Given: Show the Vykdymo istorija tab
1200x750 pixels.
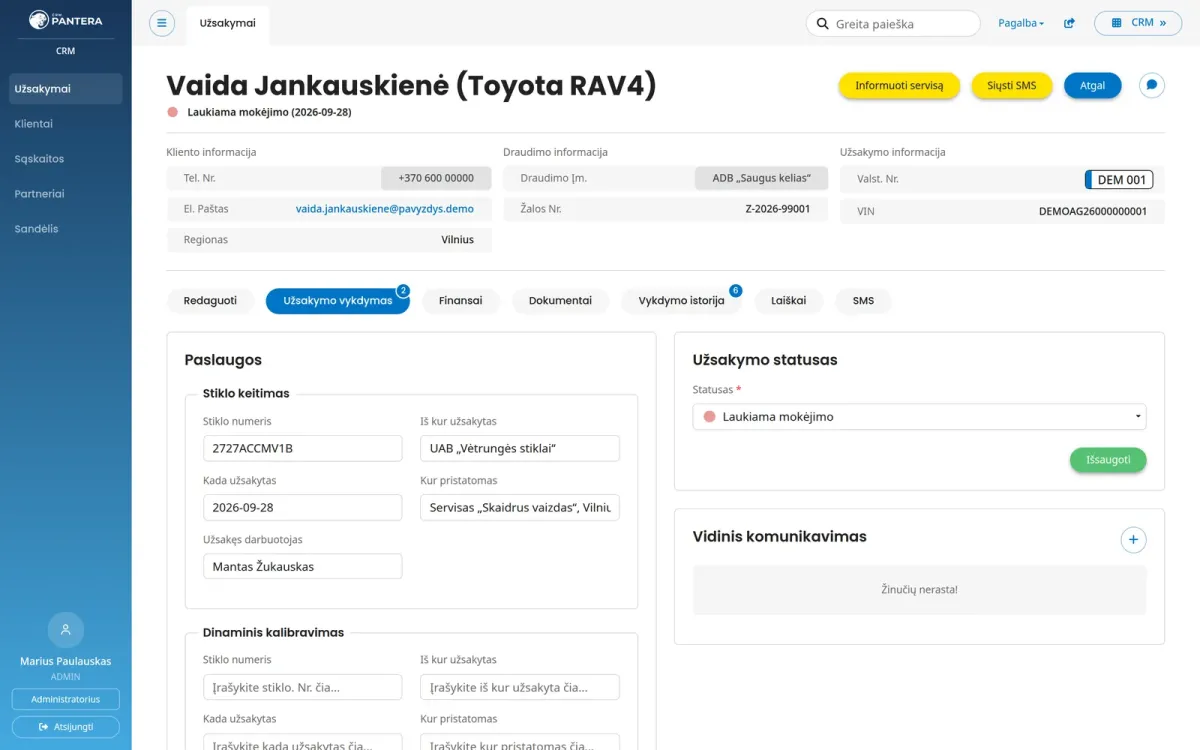Looking at the screenshot, I should (681, 300).
